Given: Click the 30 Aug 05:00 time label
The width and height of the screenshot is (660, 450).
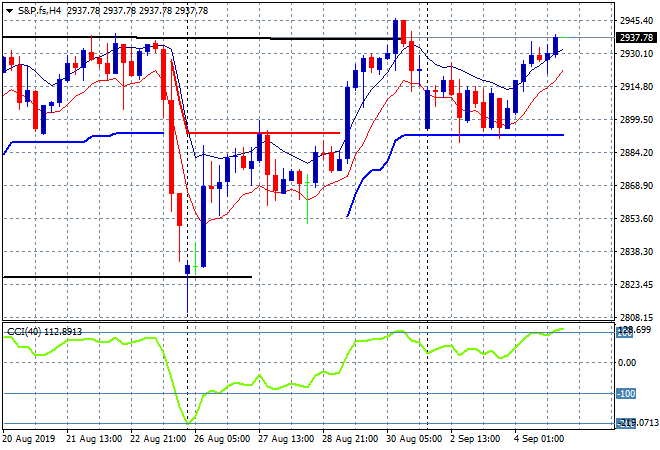Looking at the screenshot, I should [414, 439].
